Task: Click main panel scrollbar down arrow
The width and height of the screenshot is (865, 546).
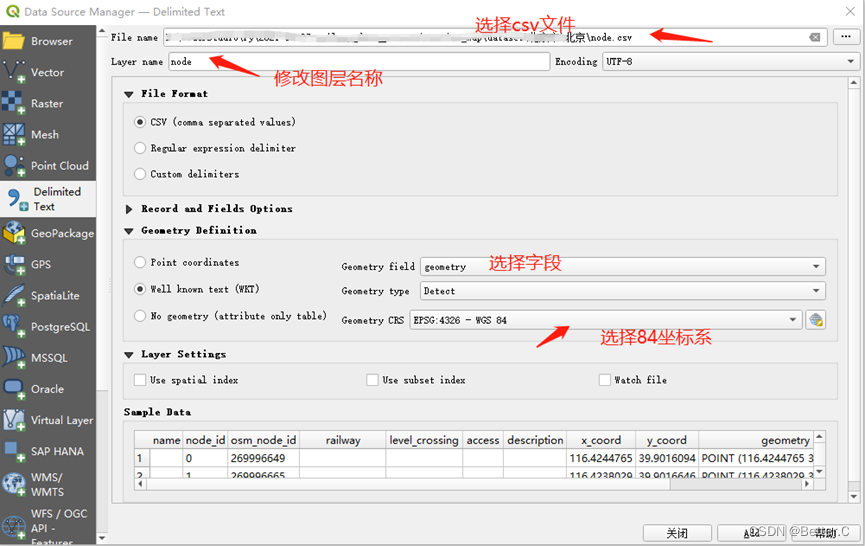Action: (x=854, y=496)
